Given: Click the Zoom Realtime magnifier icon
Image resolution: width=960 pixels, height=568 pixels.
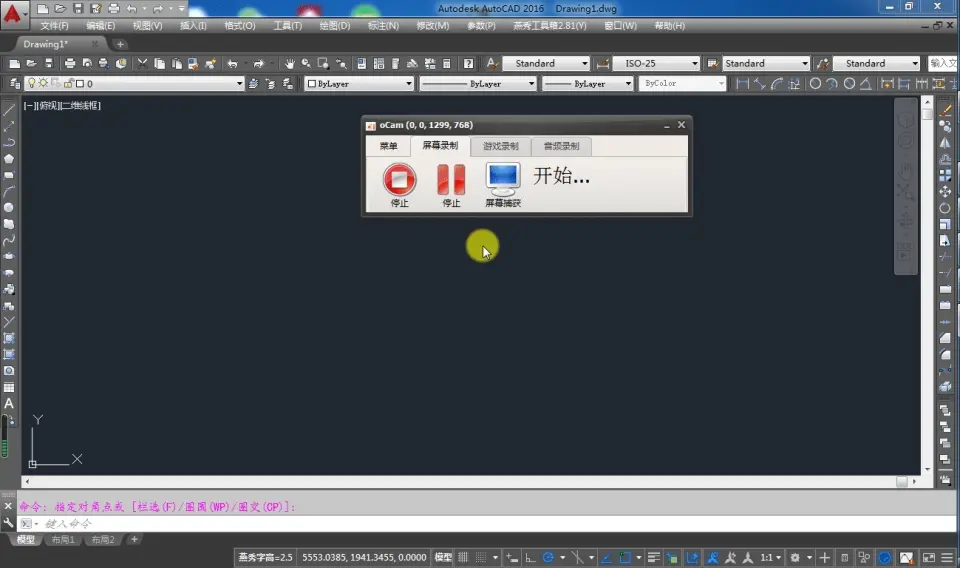Looking at the screenshot, I should pyautogui.click(x=306, y=64).
